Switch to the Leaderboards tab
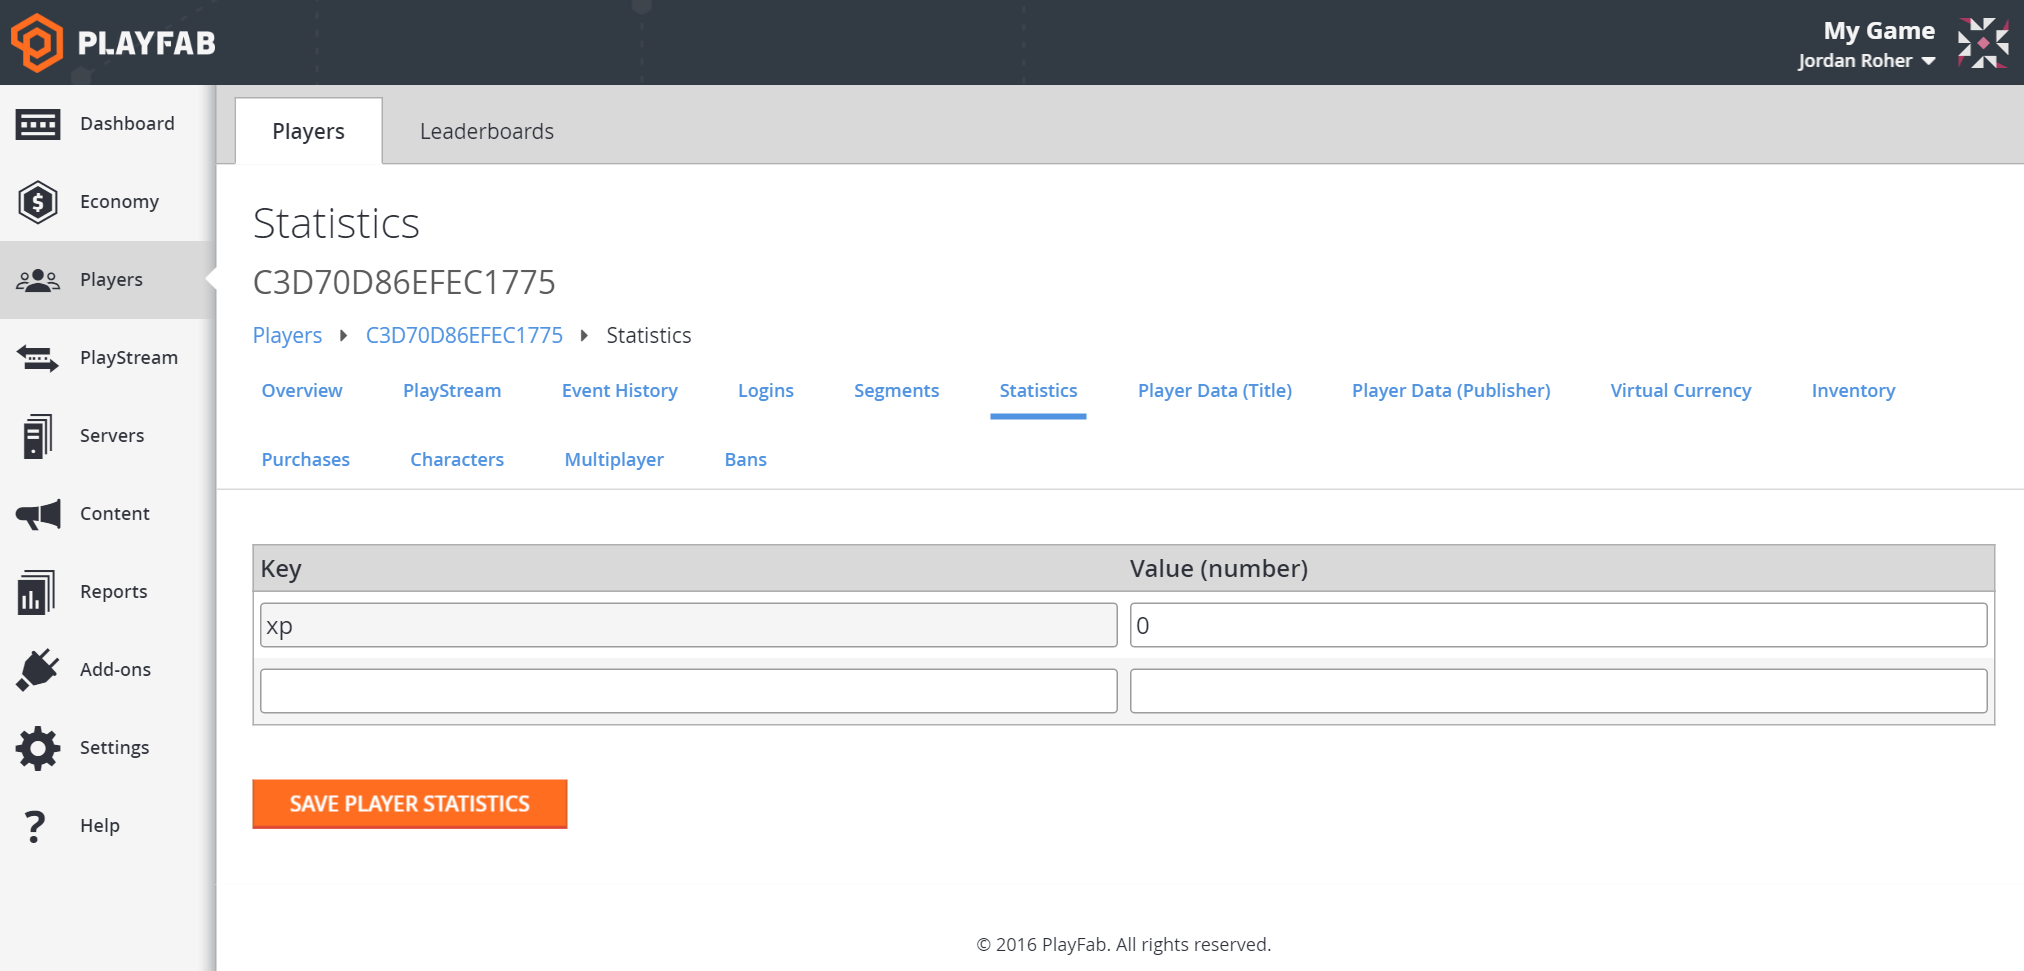This screenshot has height=971, width=2024. pos(486,131)
